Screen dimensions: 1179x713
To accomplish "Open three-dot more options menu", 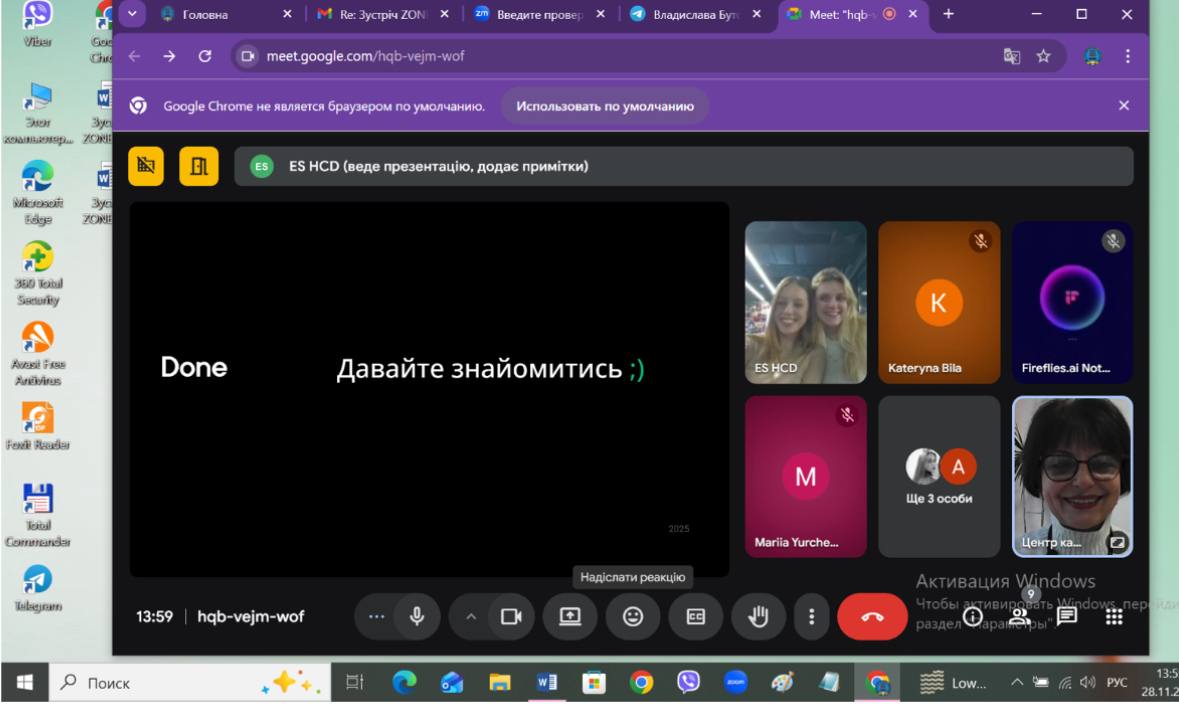I will tap(811, 617).
